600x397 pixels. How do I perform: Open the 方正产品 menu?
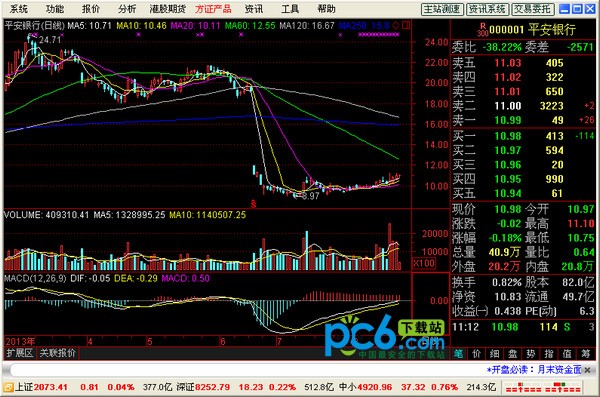(x=213, y=9)
